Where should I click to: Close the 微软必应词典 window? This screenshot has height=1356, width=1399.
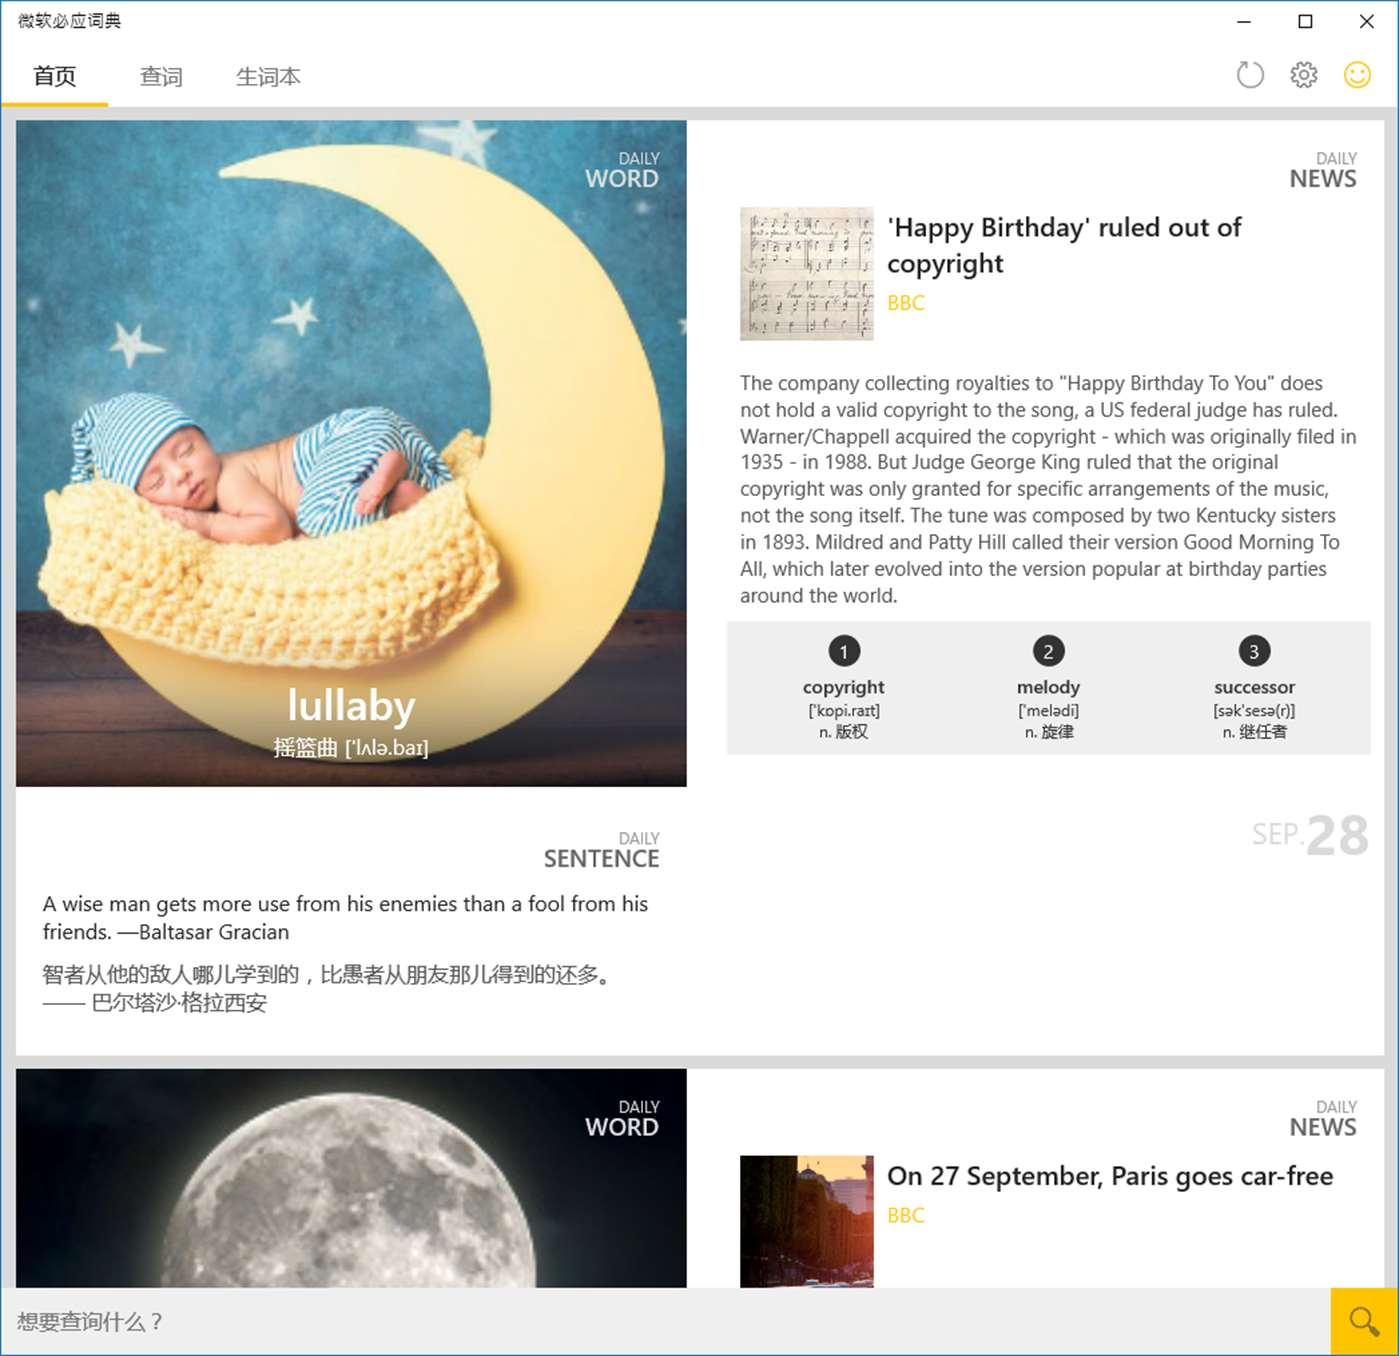(1366, 21)
